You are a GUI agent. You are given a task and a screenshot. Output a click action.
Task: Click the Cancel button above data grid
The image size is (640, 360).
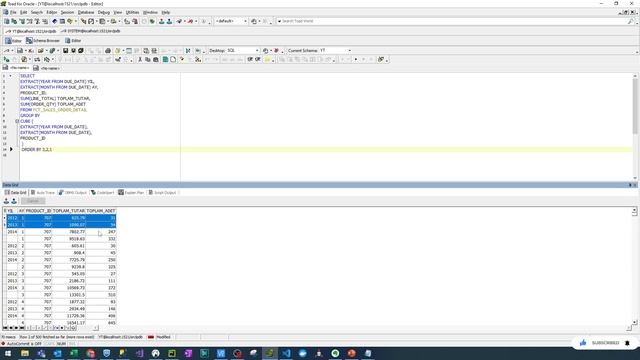(33, 201)
